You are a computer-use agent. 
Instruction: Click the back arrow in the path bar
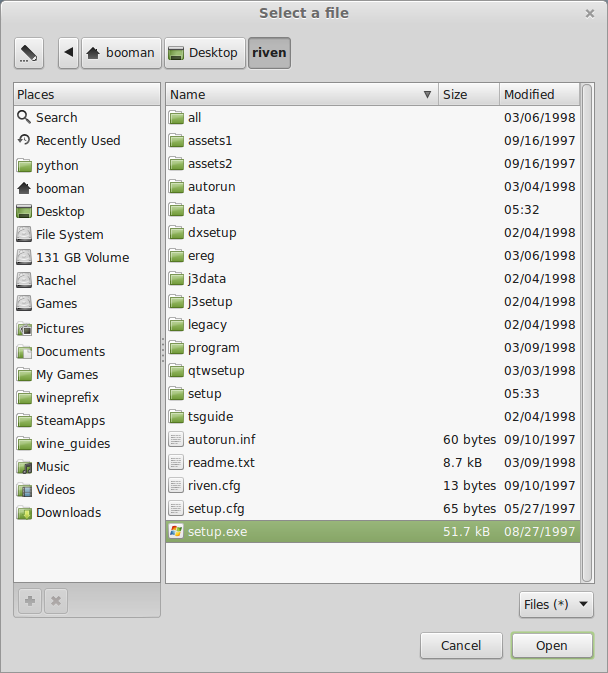(69, 53)
